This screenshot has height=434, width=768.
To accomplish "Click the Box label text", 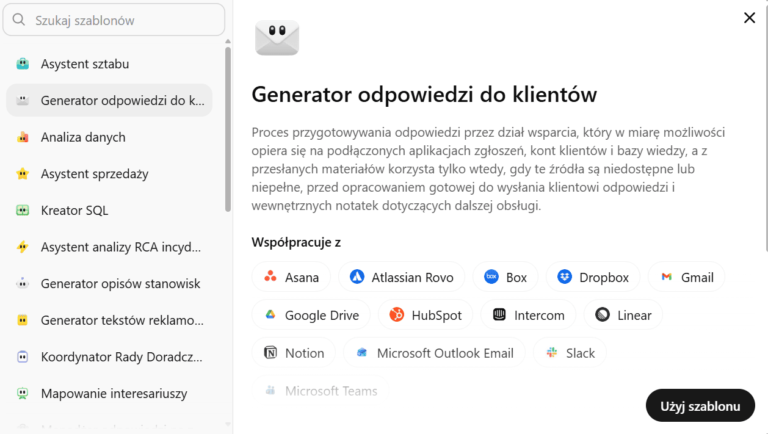I will [516, 277].
